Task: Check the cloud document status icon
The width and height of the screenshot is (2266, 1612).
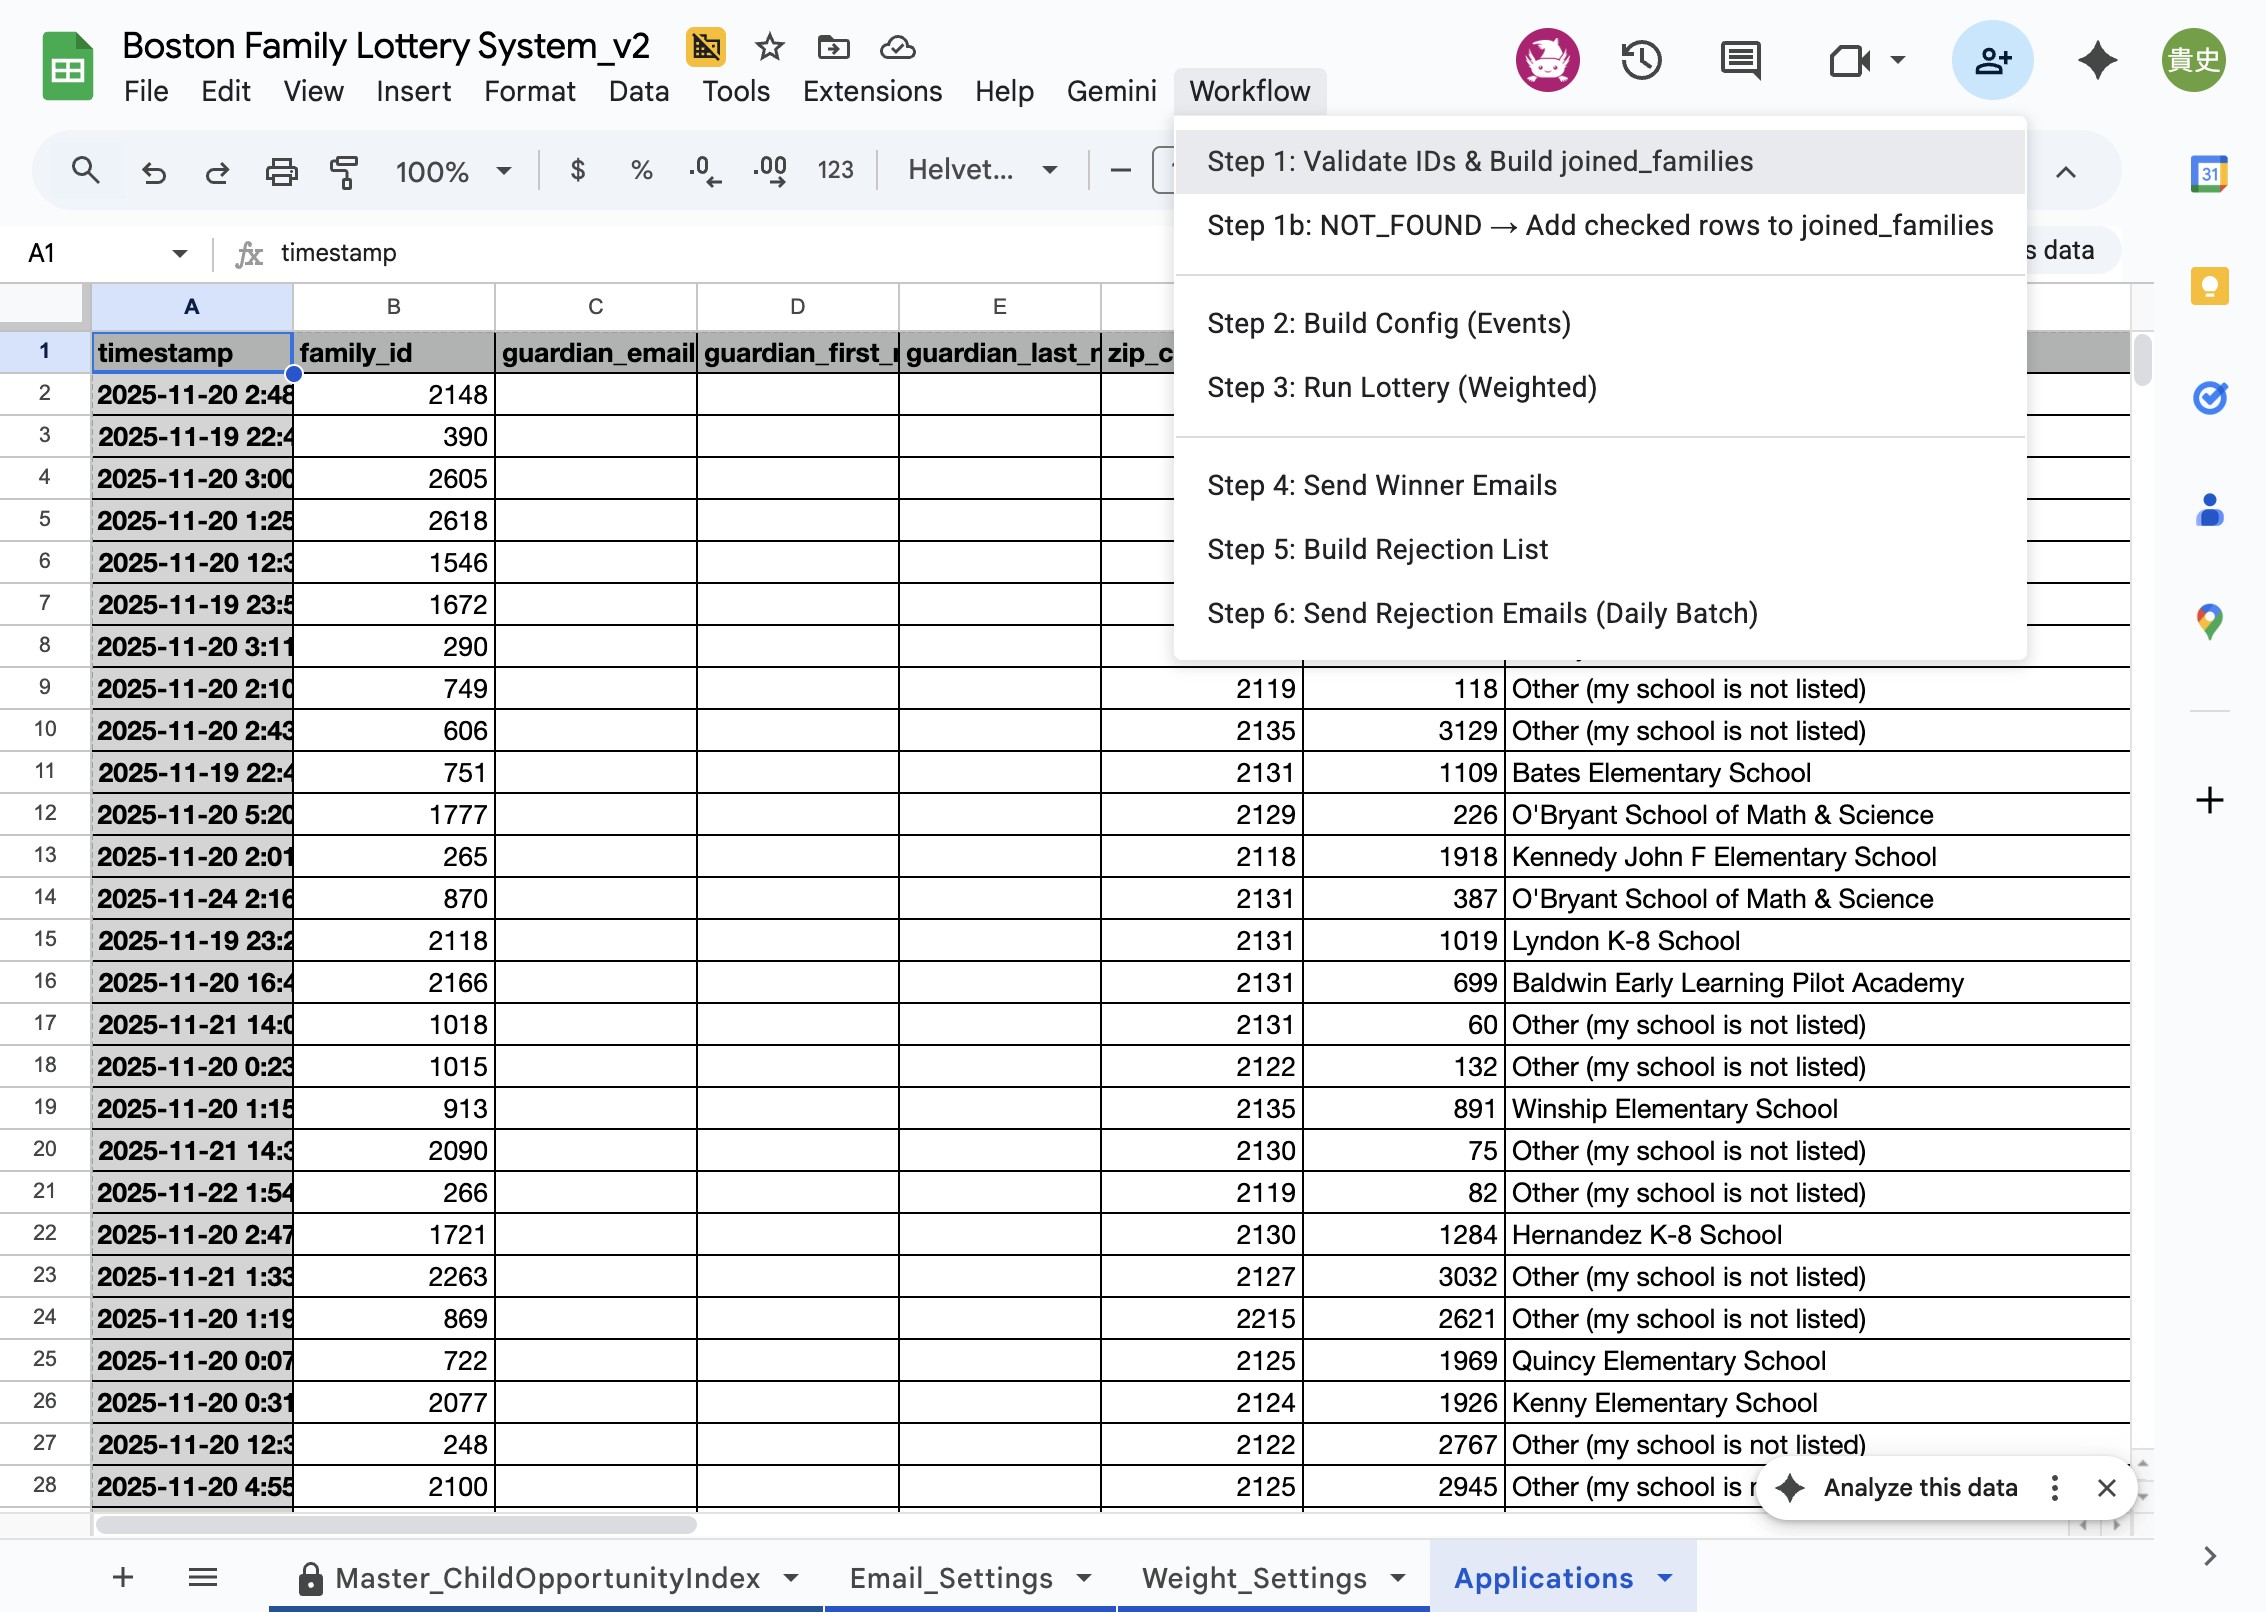Action: (x=897, y=46)
